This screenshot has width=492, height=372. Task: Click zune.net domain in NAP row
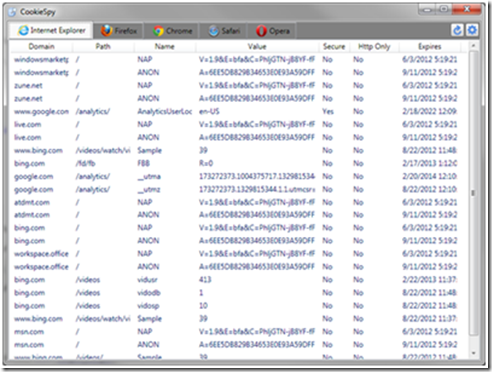28,85
